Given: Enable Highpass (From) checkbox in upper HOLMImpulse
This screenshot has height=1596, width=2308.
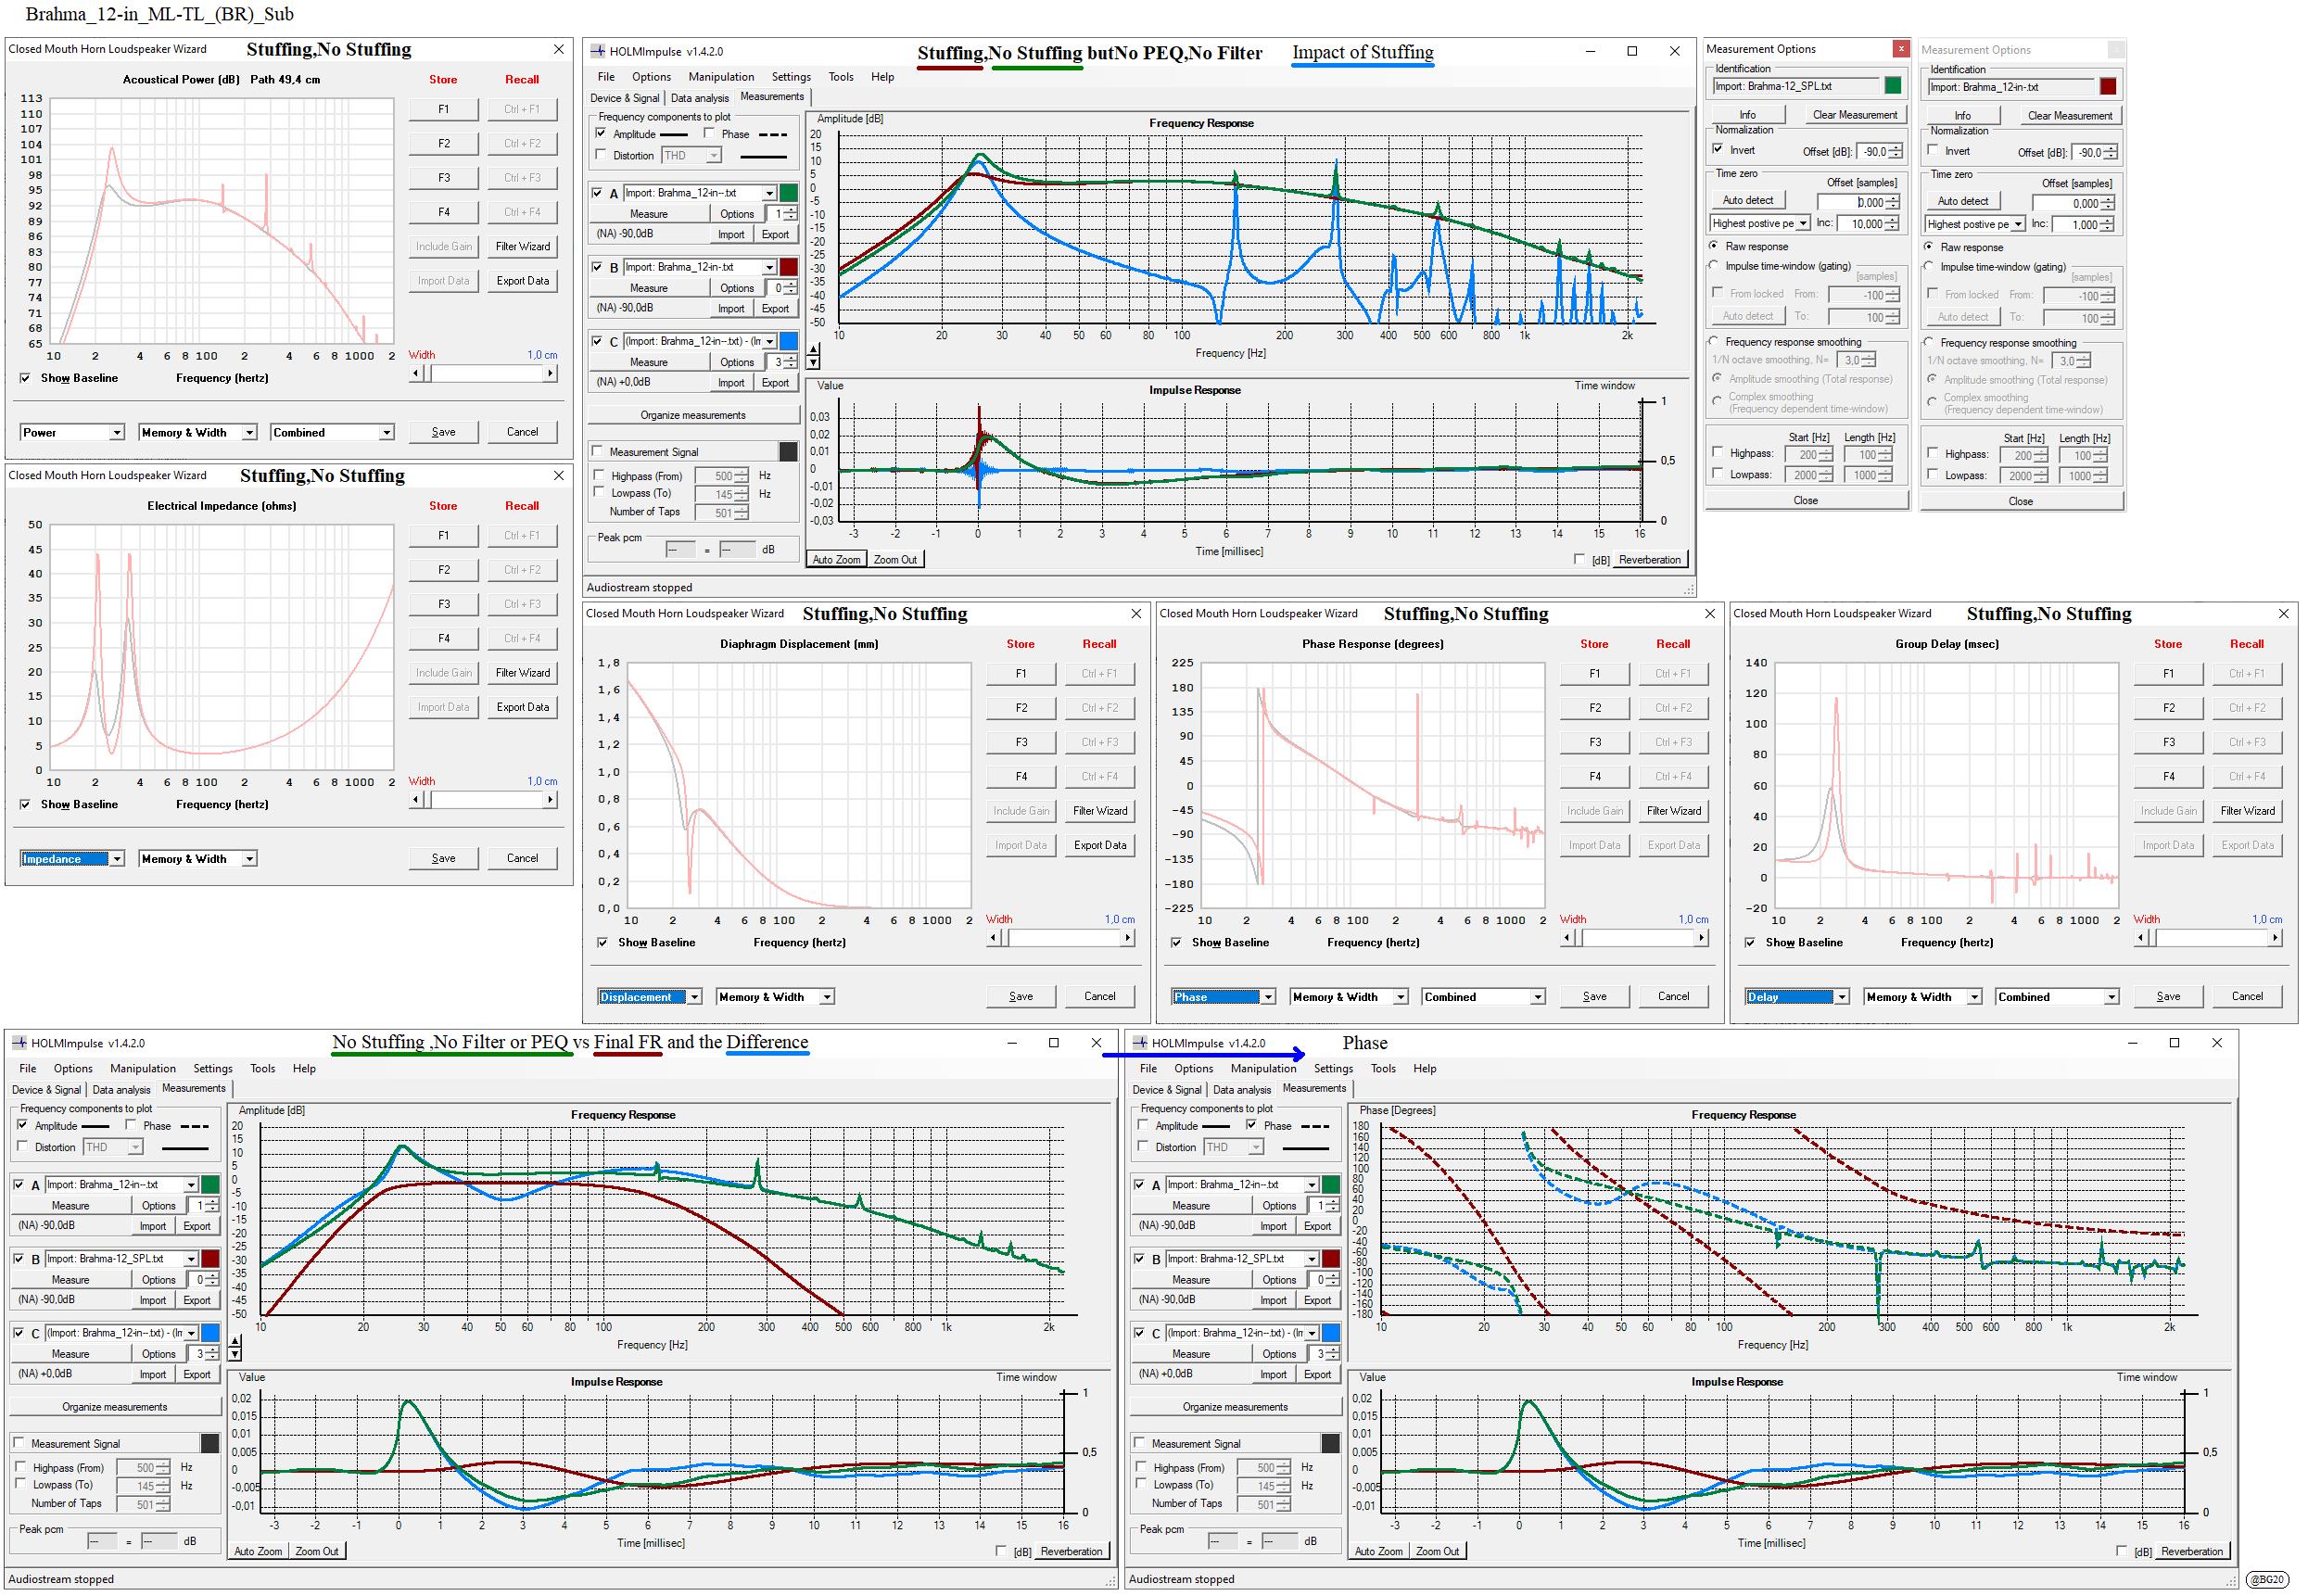Looking at the screenshot, I should point(599,476).
